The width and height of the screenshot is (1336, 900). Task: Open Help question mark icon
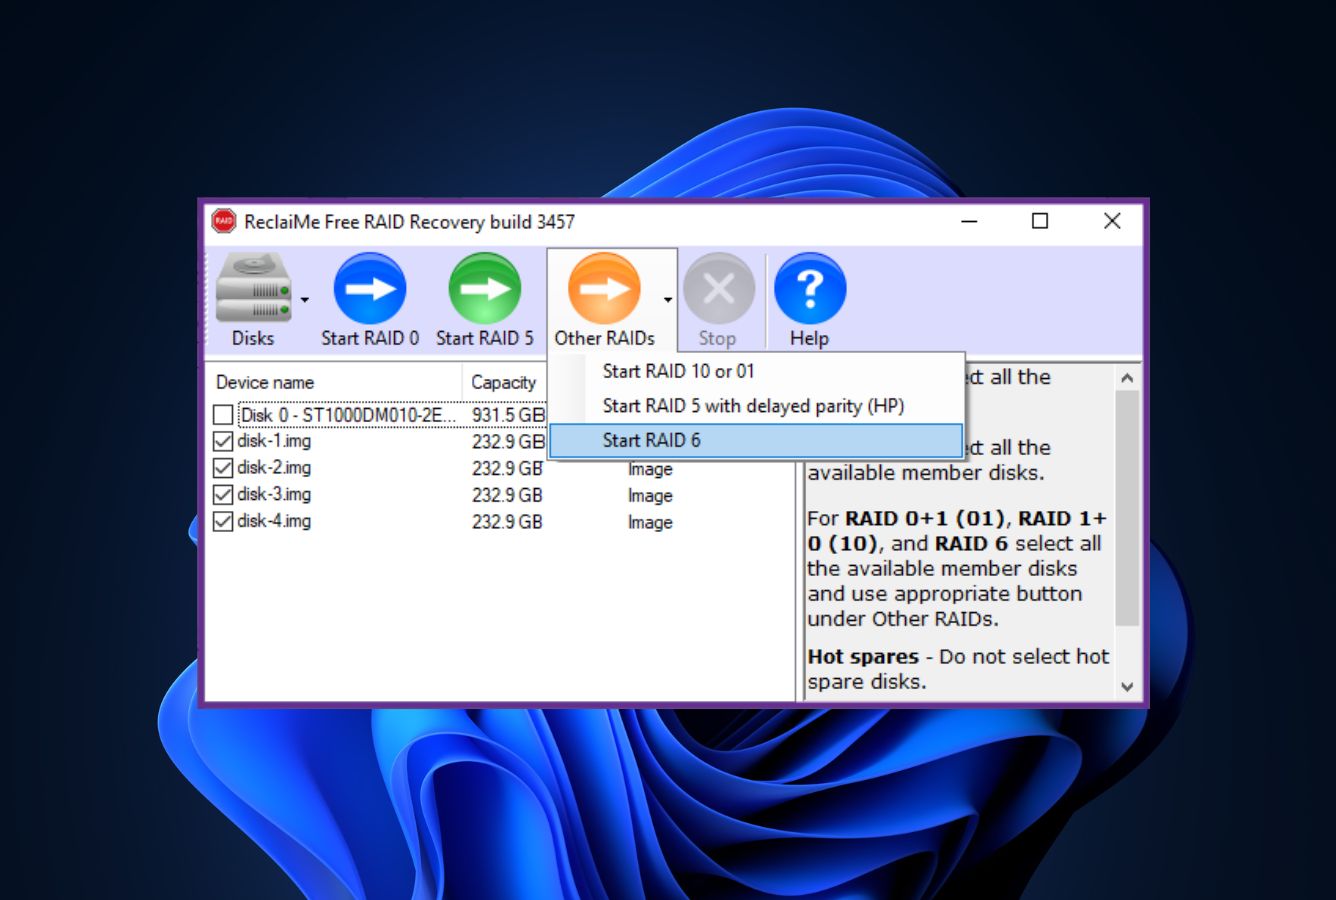point(810,289)
